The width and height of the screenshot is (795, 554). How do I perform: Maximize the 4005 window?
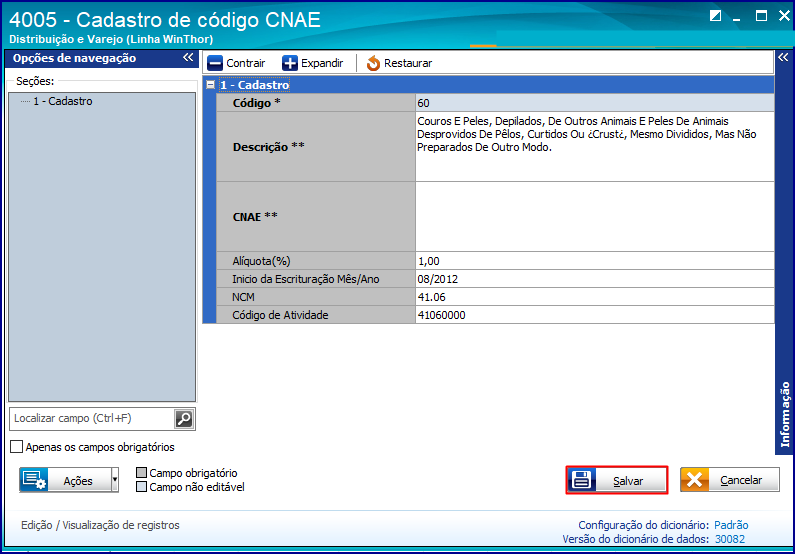[x=761, y=16]
